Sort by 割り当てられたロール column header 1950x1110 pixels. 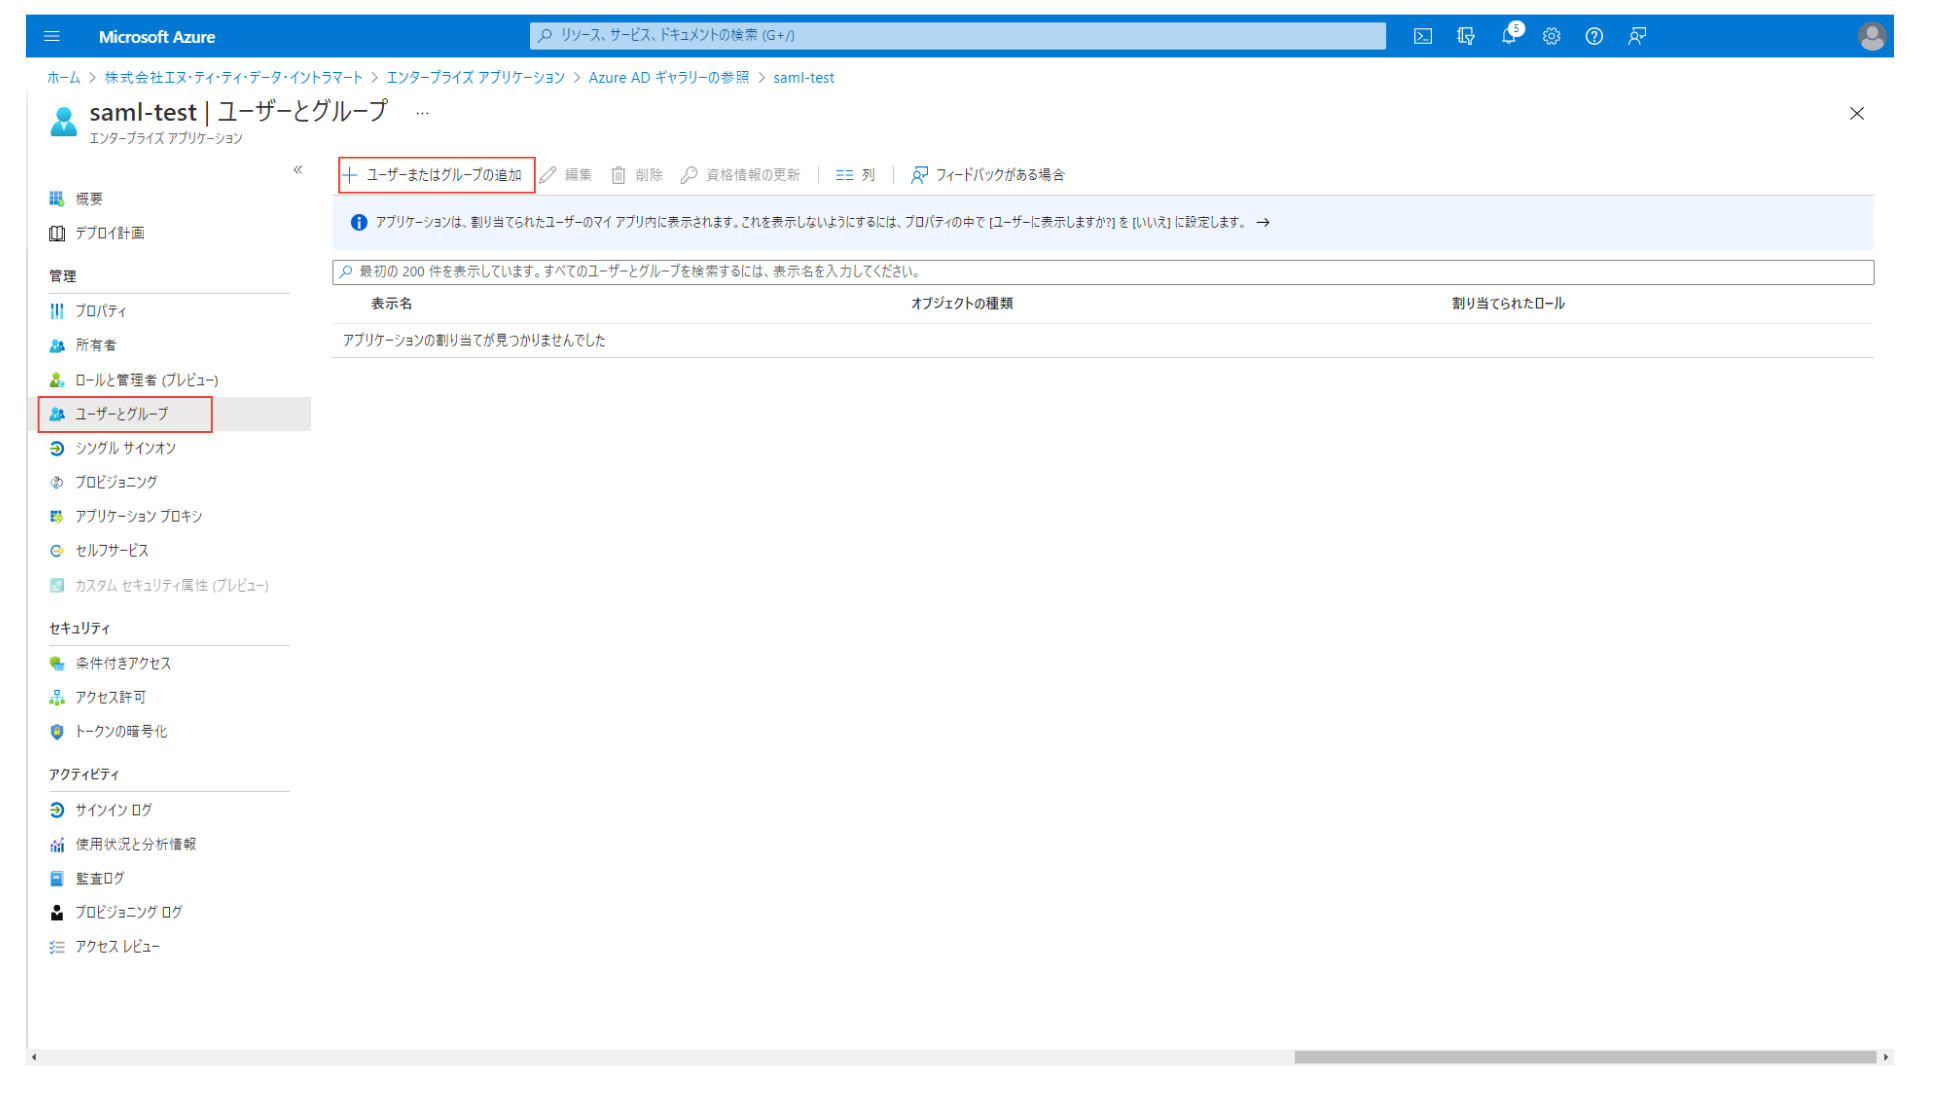(1508, 304)
